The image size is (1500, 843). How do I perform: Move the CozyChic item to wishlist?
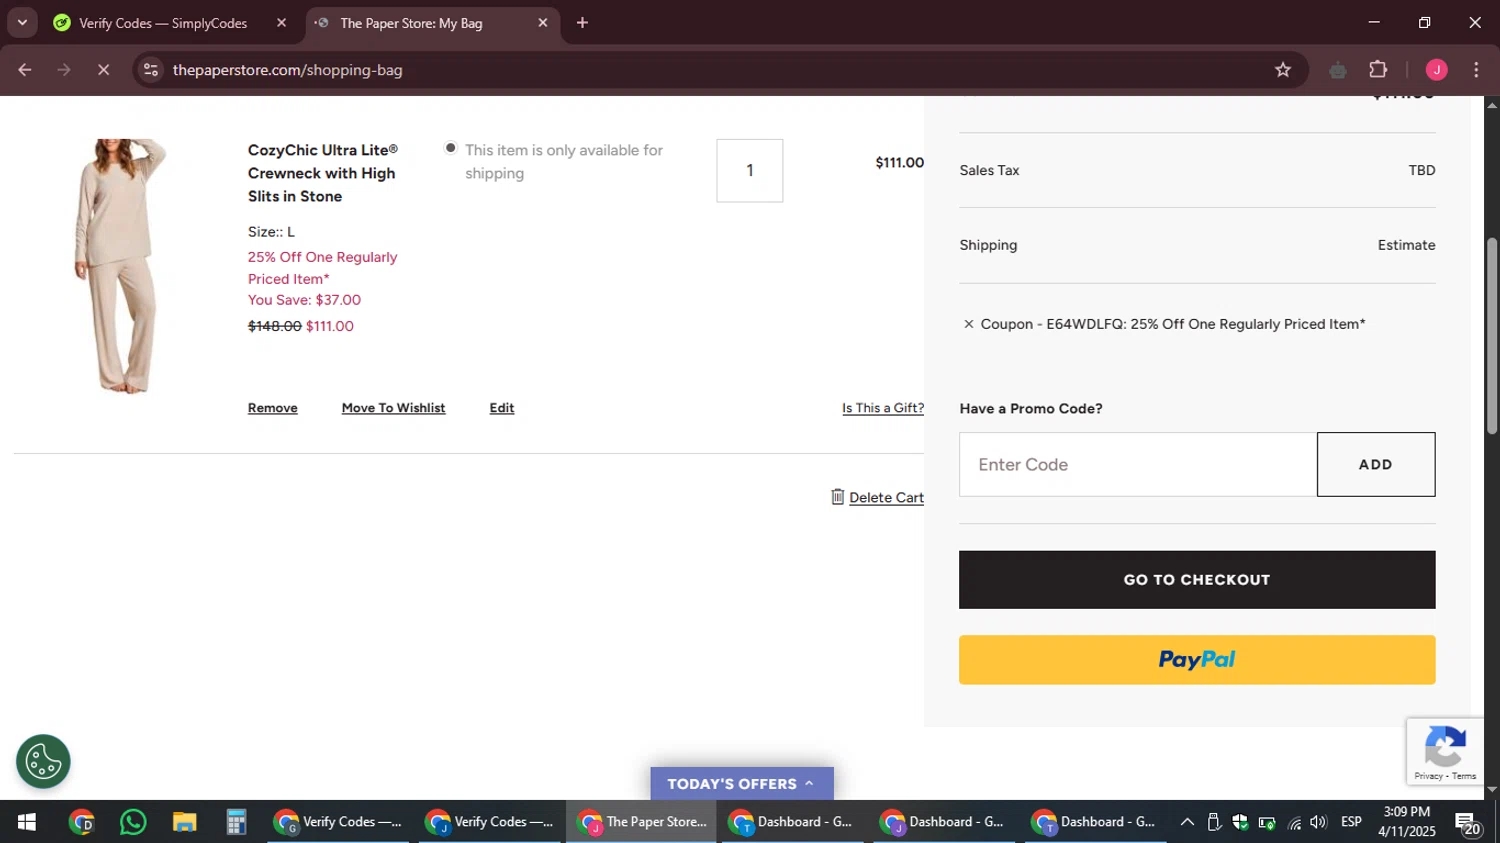(393, 408)
